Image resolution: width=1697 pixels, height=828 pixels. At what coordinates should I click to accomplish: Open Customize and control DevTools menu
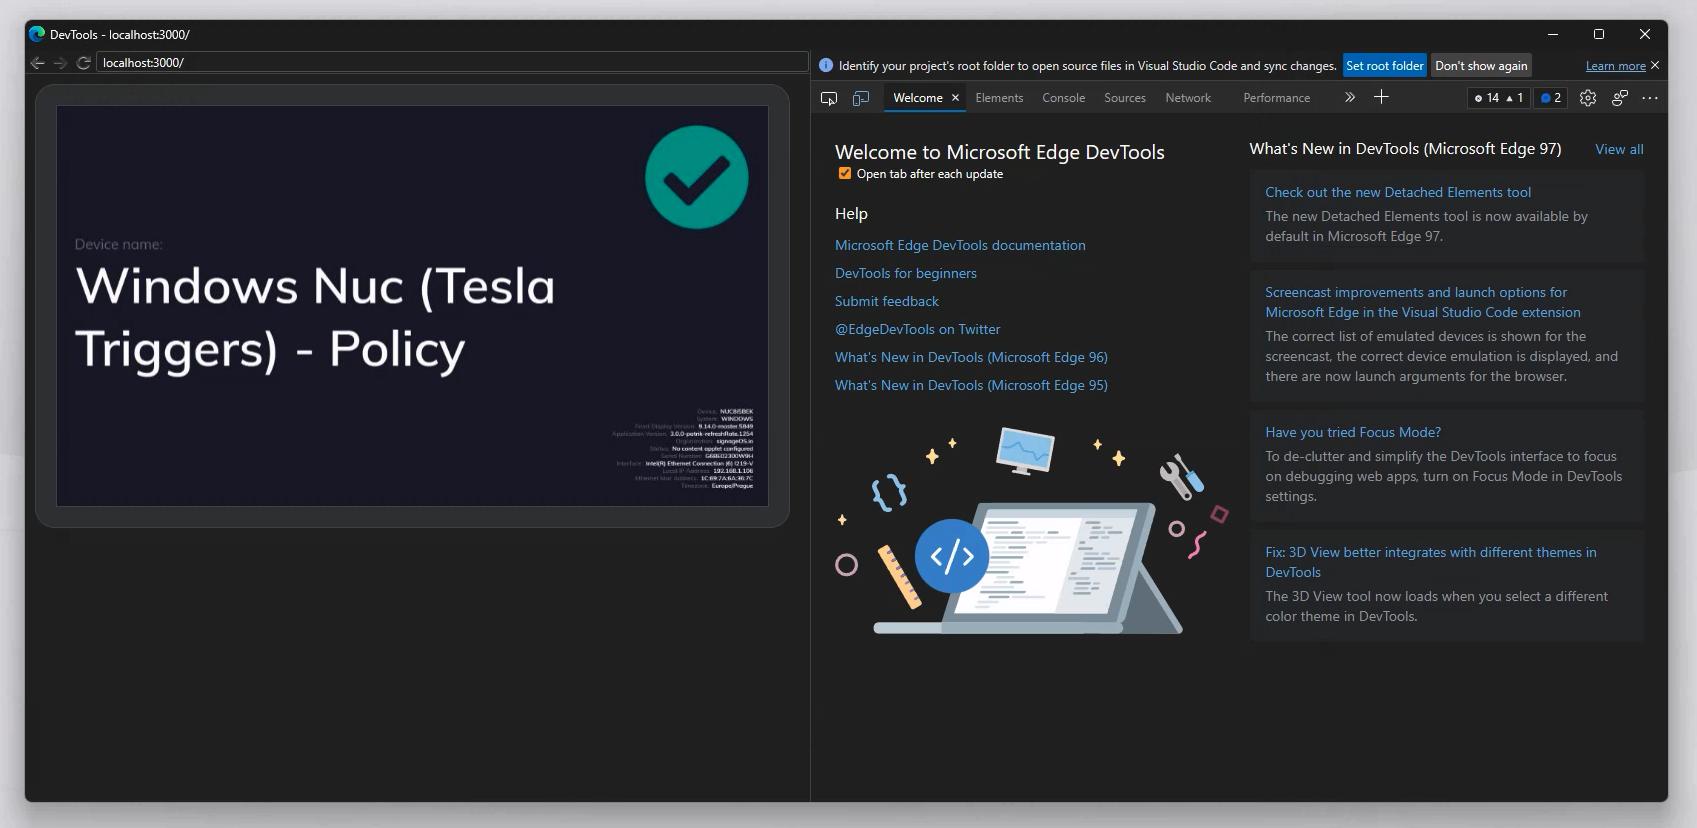(1650, 98)
